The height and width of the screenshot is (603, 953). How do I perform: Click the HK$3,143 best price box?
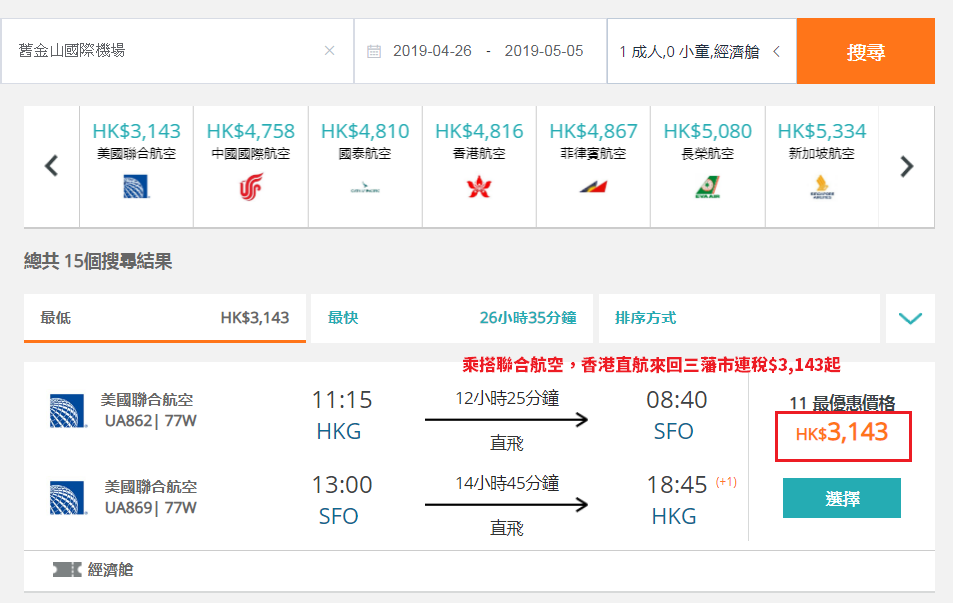843,436
